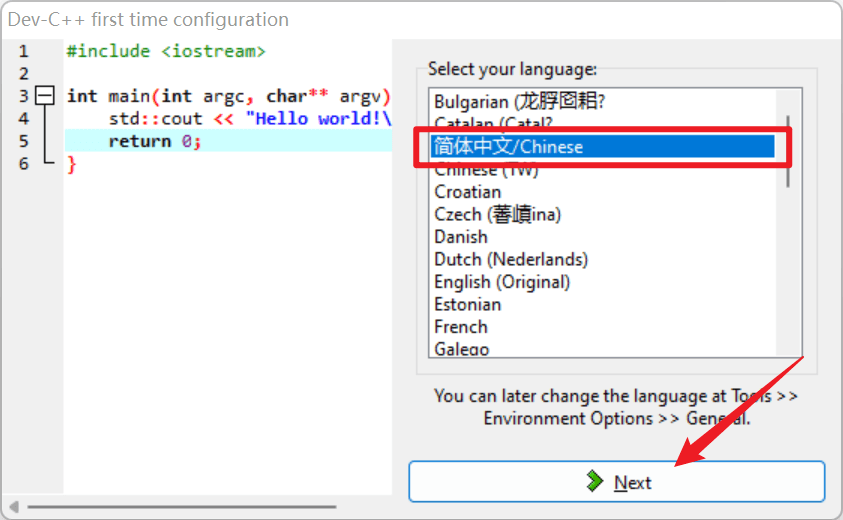Select Czech in the language list
This screenshot has height=520, width=843.
pos(602,215)
